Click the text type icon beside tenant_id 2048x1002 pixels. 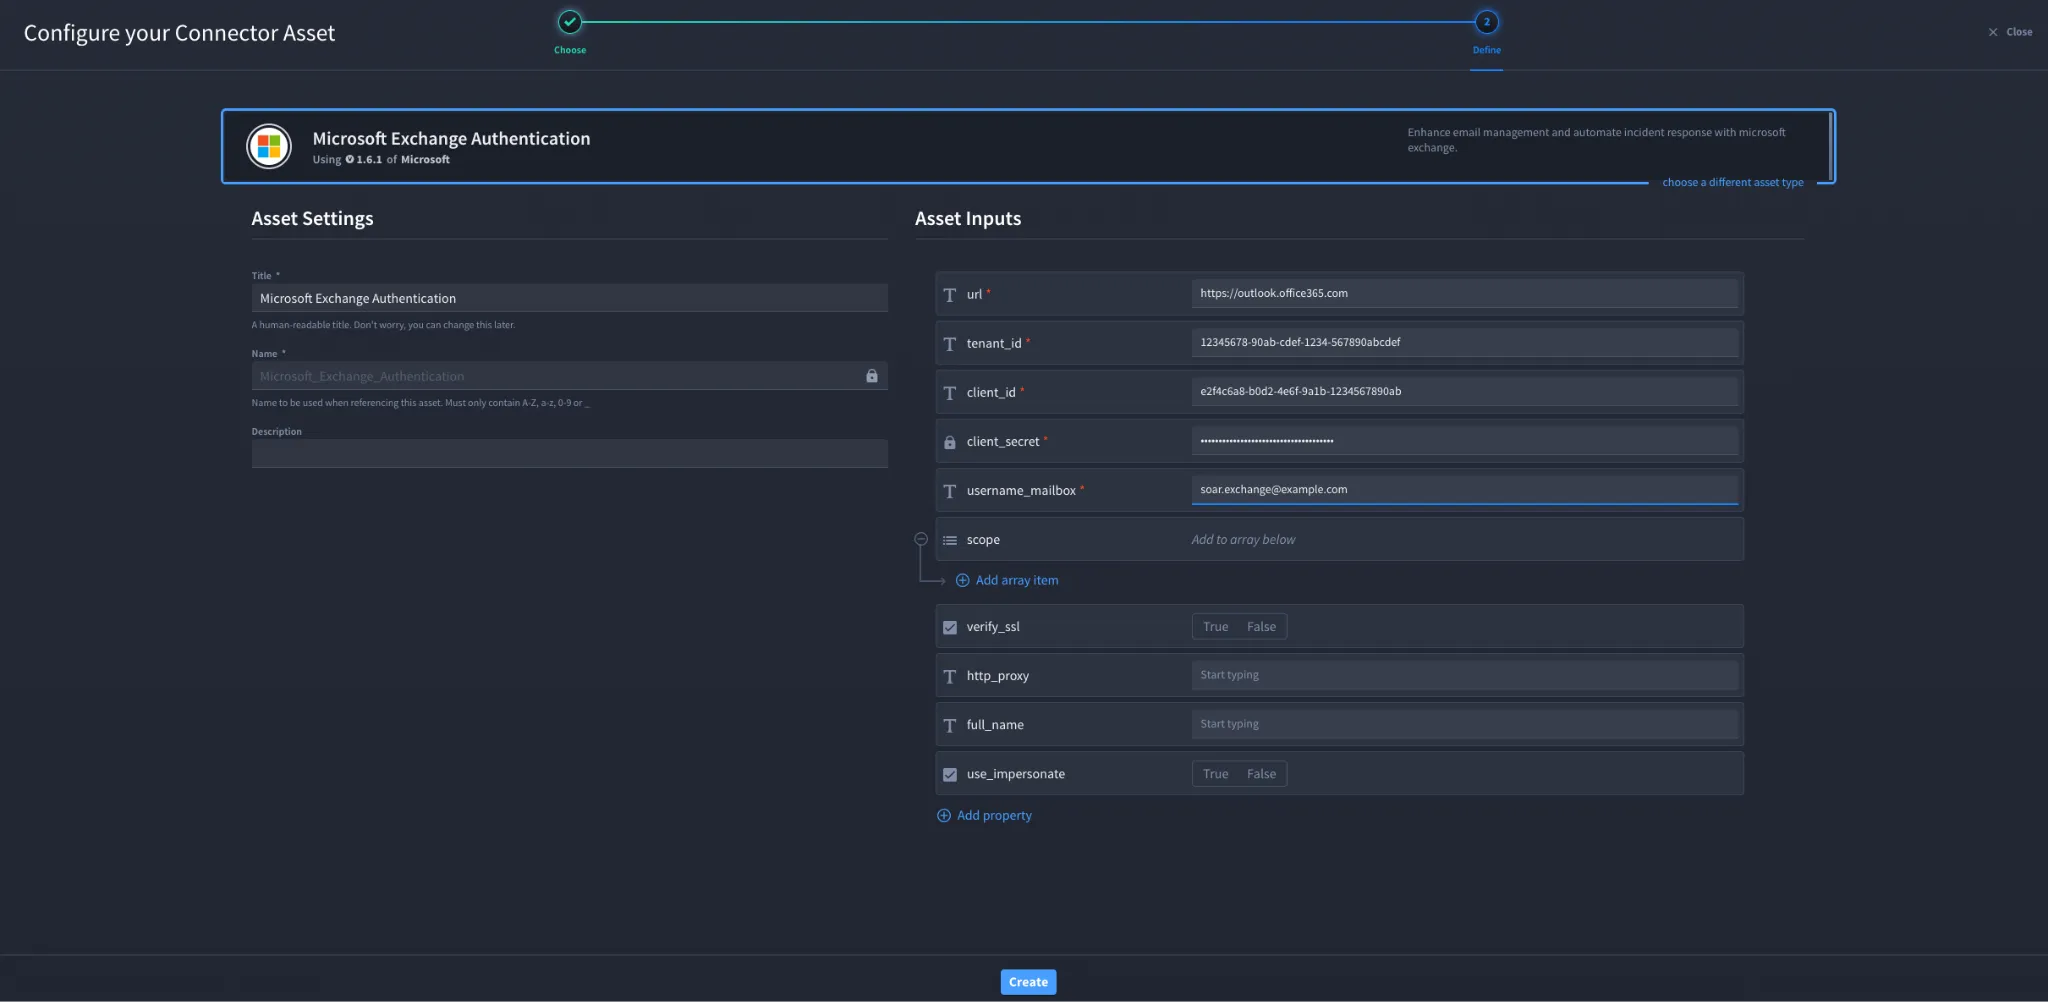[x=950, y=344]
